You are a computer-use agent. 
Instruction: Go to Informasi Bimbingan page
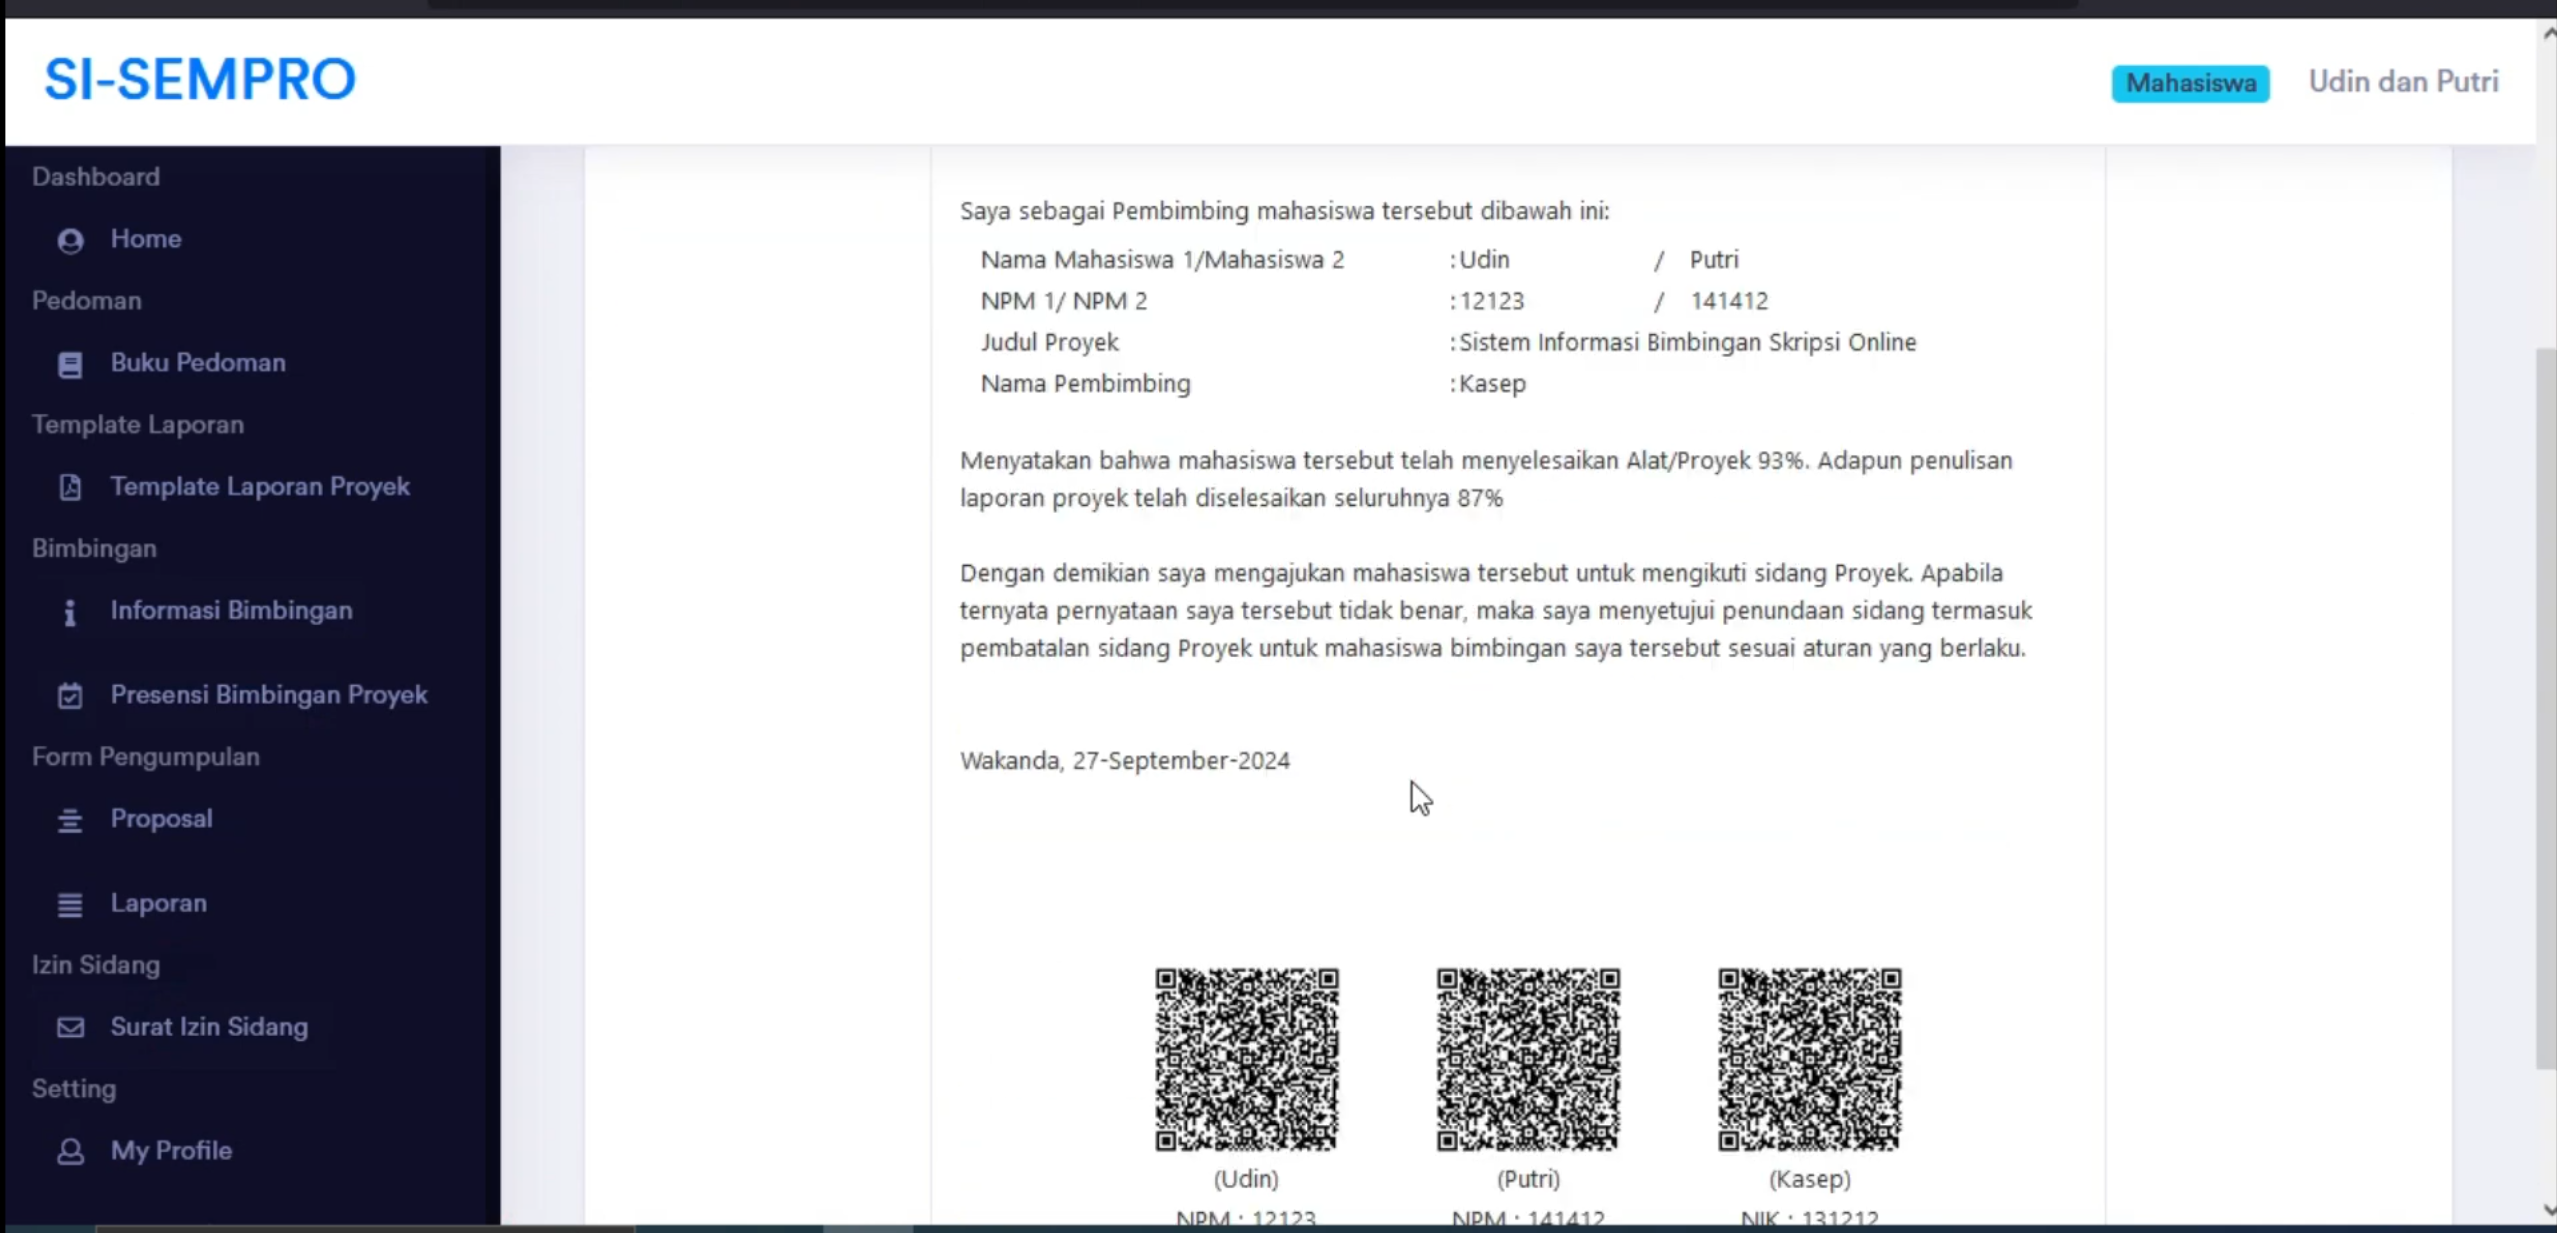click(231, 611)
